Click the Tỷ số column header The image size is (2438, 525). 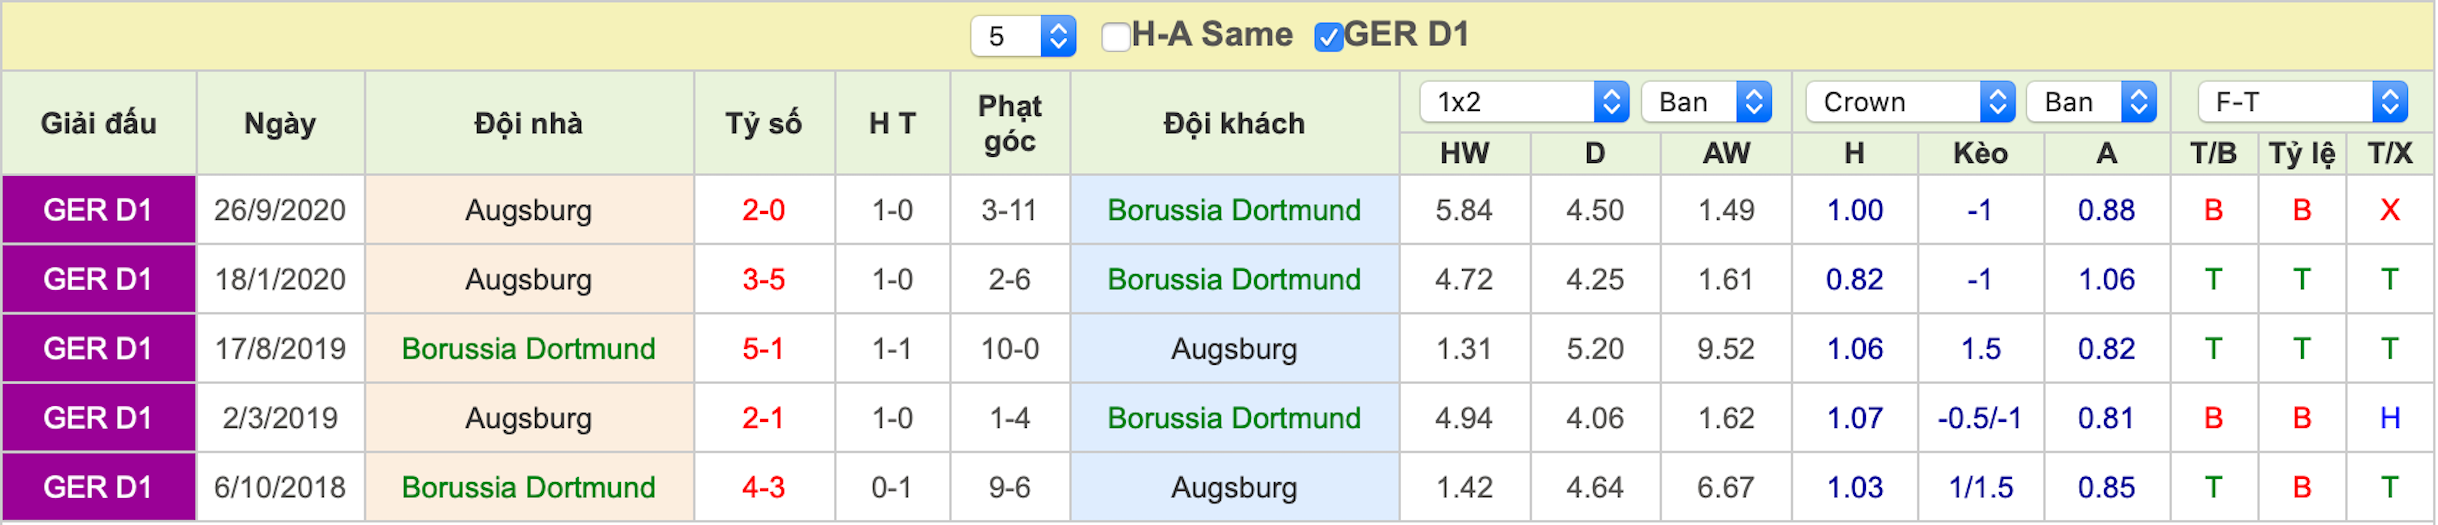[763, 123]
